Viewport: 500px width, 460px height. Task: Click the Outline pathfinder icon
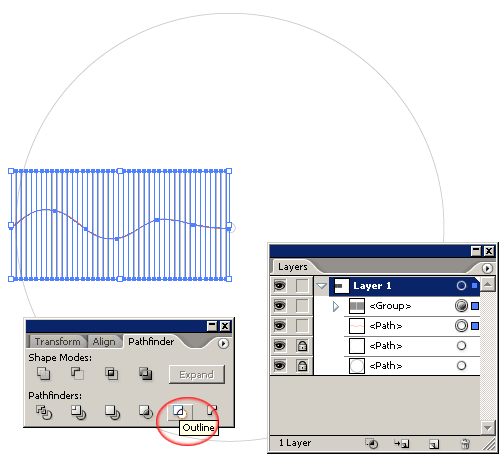tap(180, 412)
